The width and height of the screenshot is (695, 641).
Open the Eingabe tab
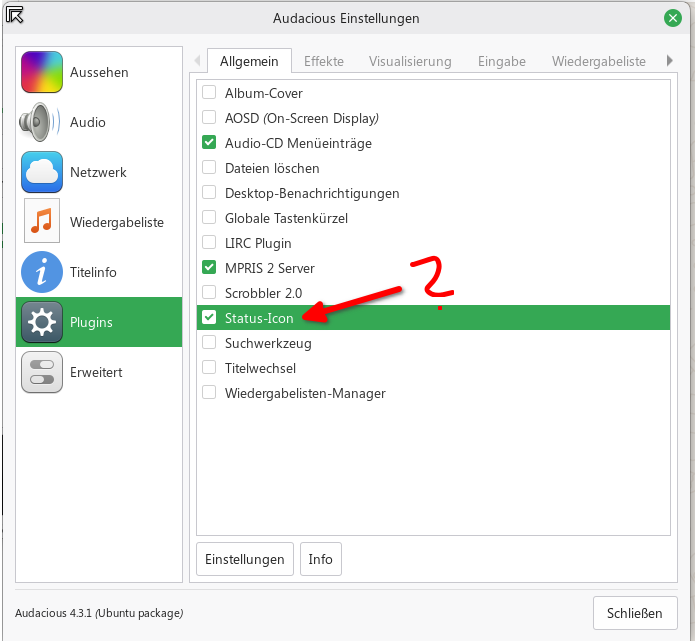[x=501, y=61]
